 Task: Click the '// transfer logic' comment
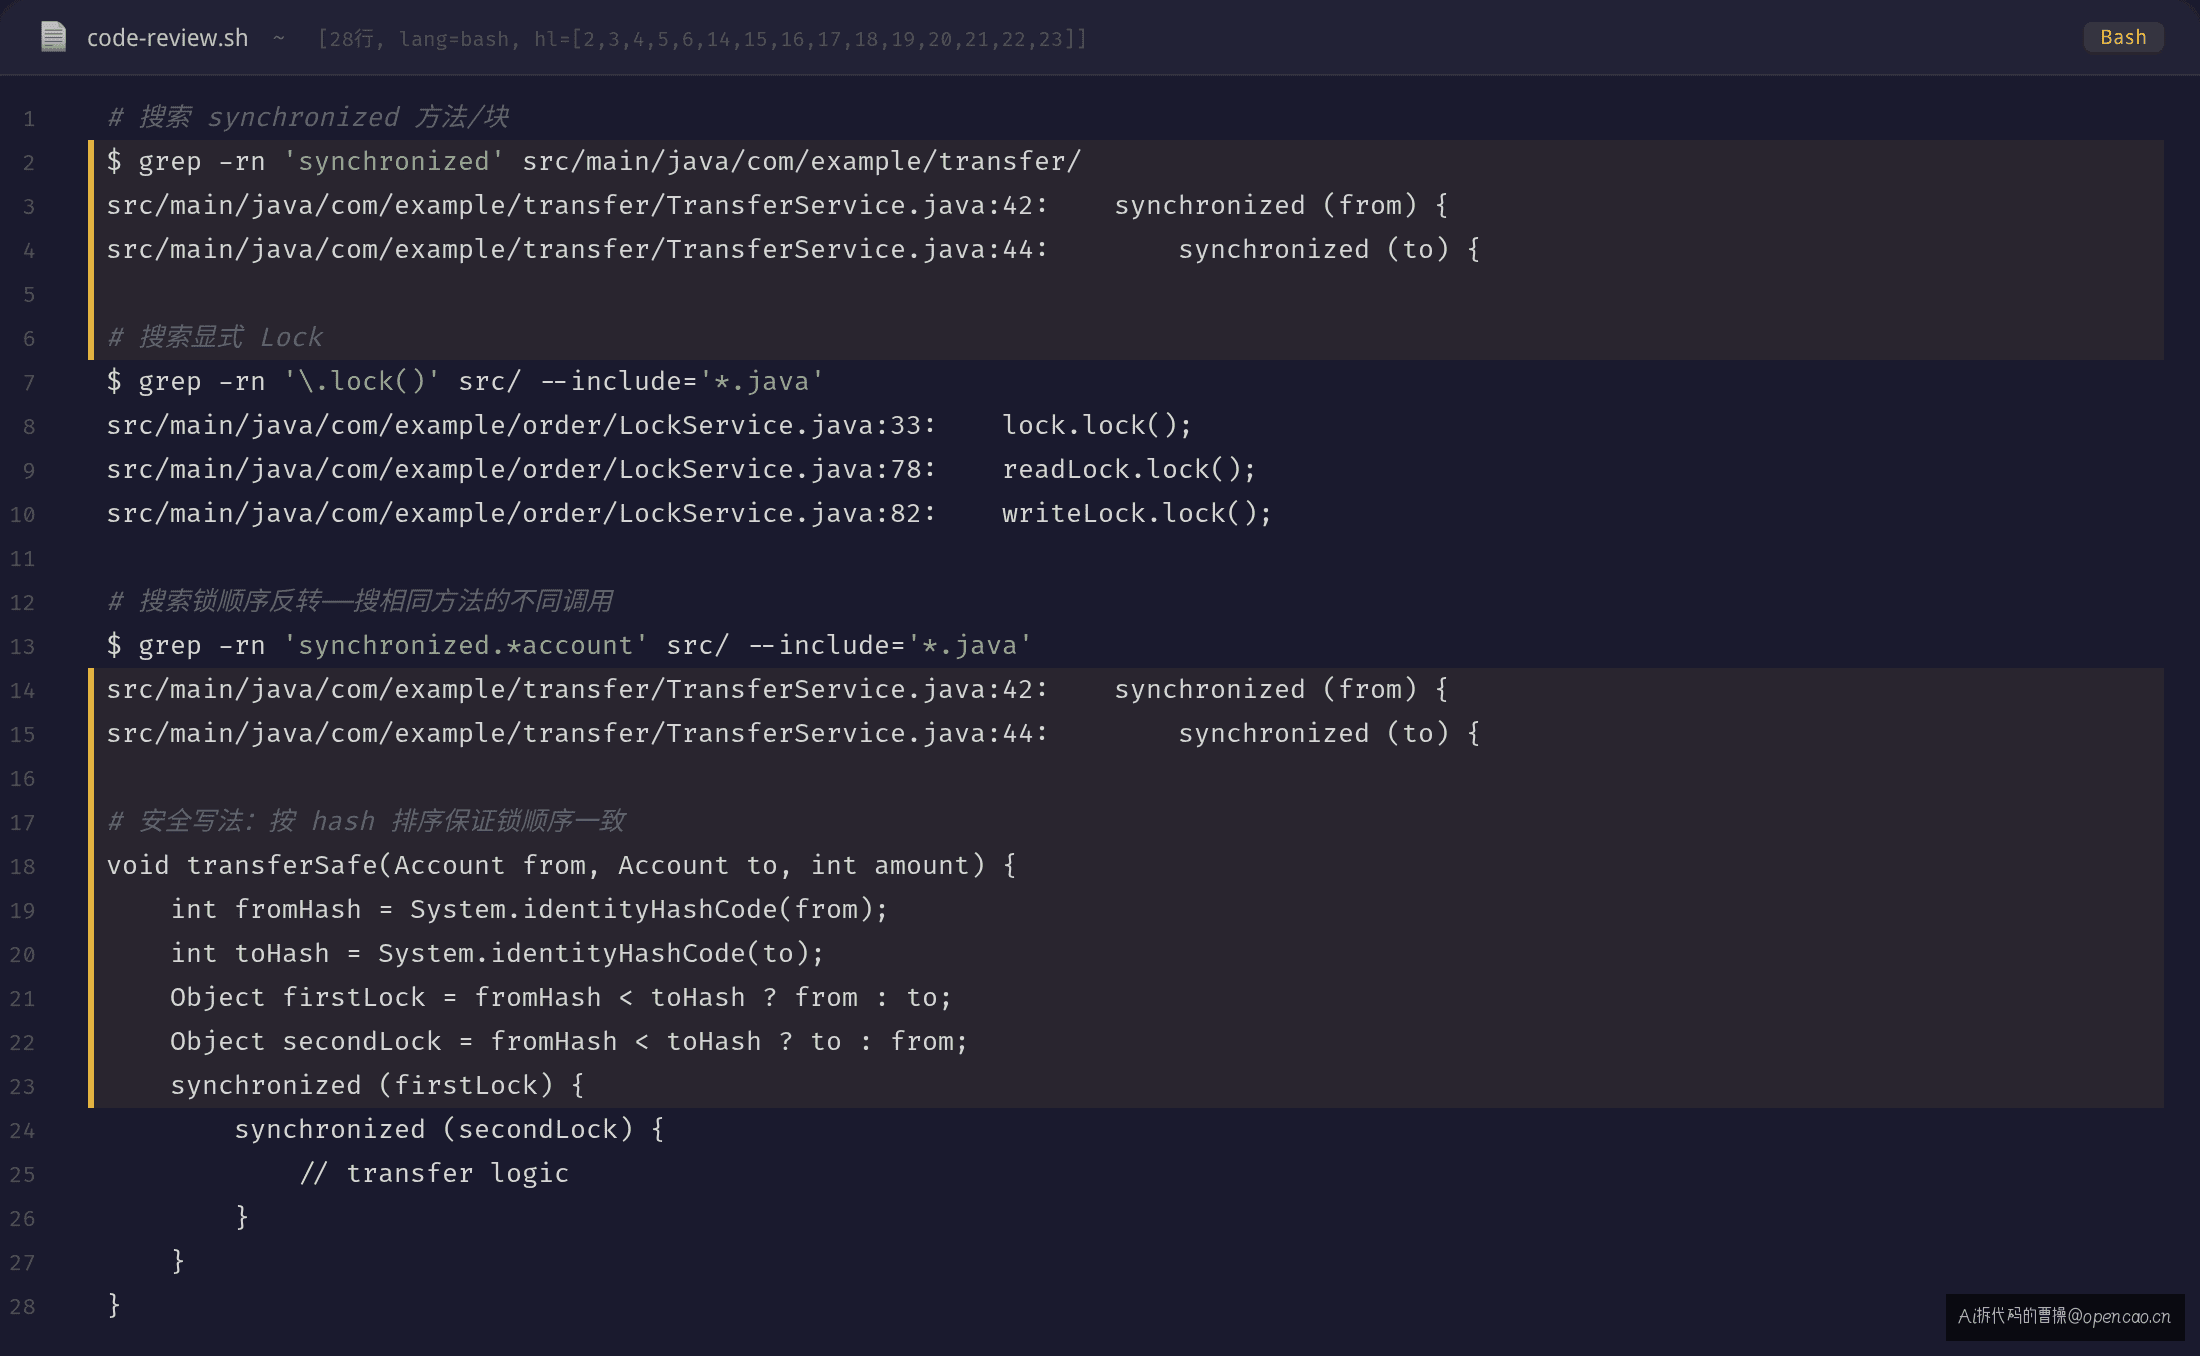434,1174
